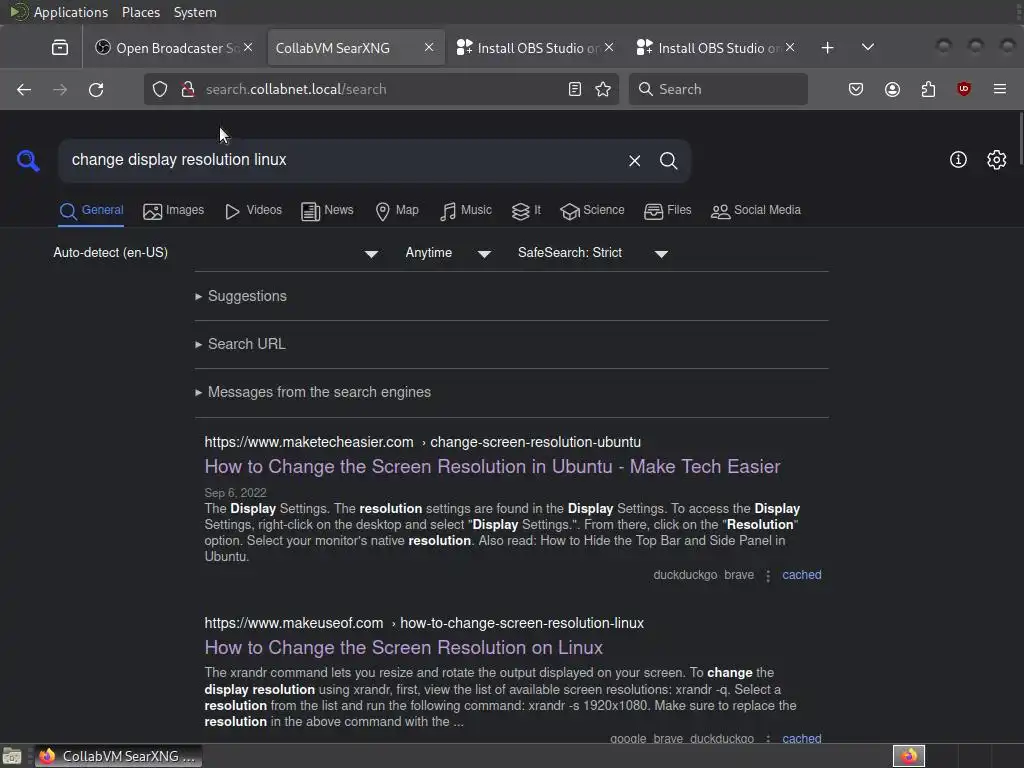Open the Auto-detect (en-US) language dropdown
This screenshot has width=1024, height=768.
pyautogui.click(x=216, y=253)
